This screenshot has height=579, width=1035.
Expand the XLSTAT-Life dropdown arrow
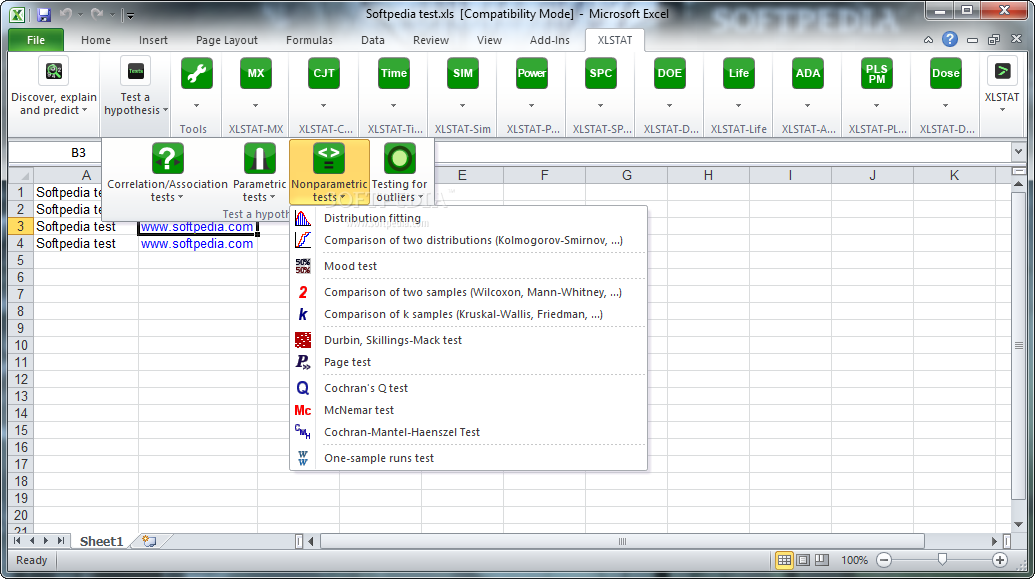[739, 106]
